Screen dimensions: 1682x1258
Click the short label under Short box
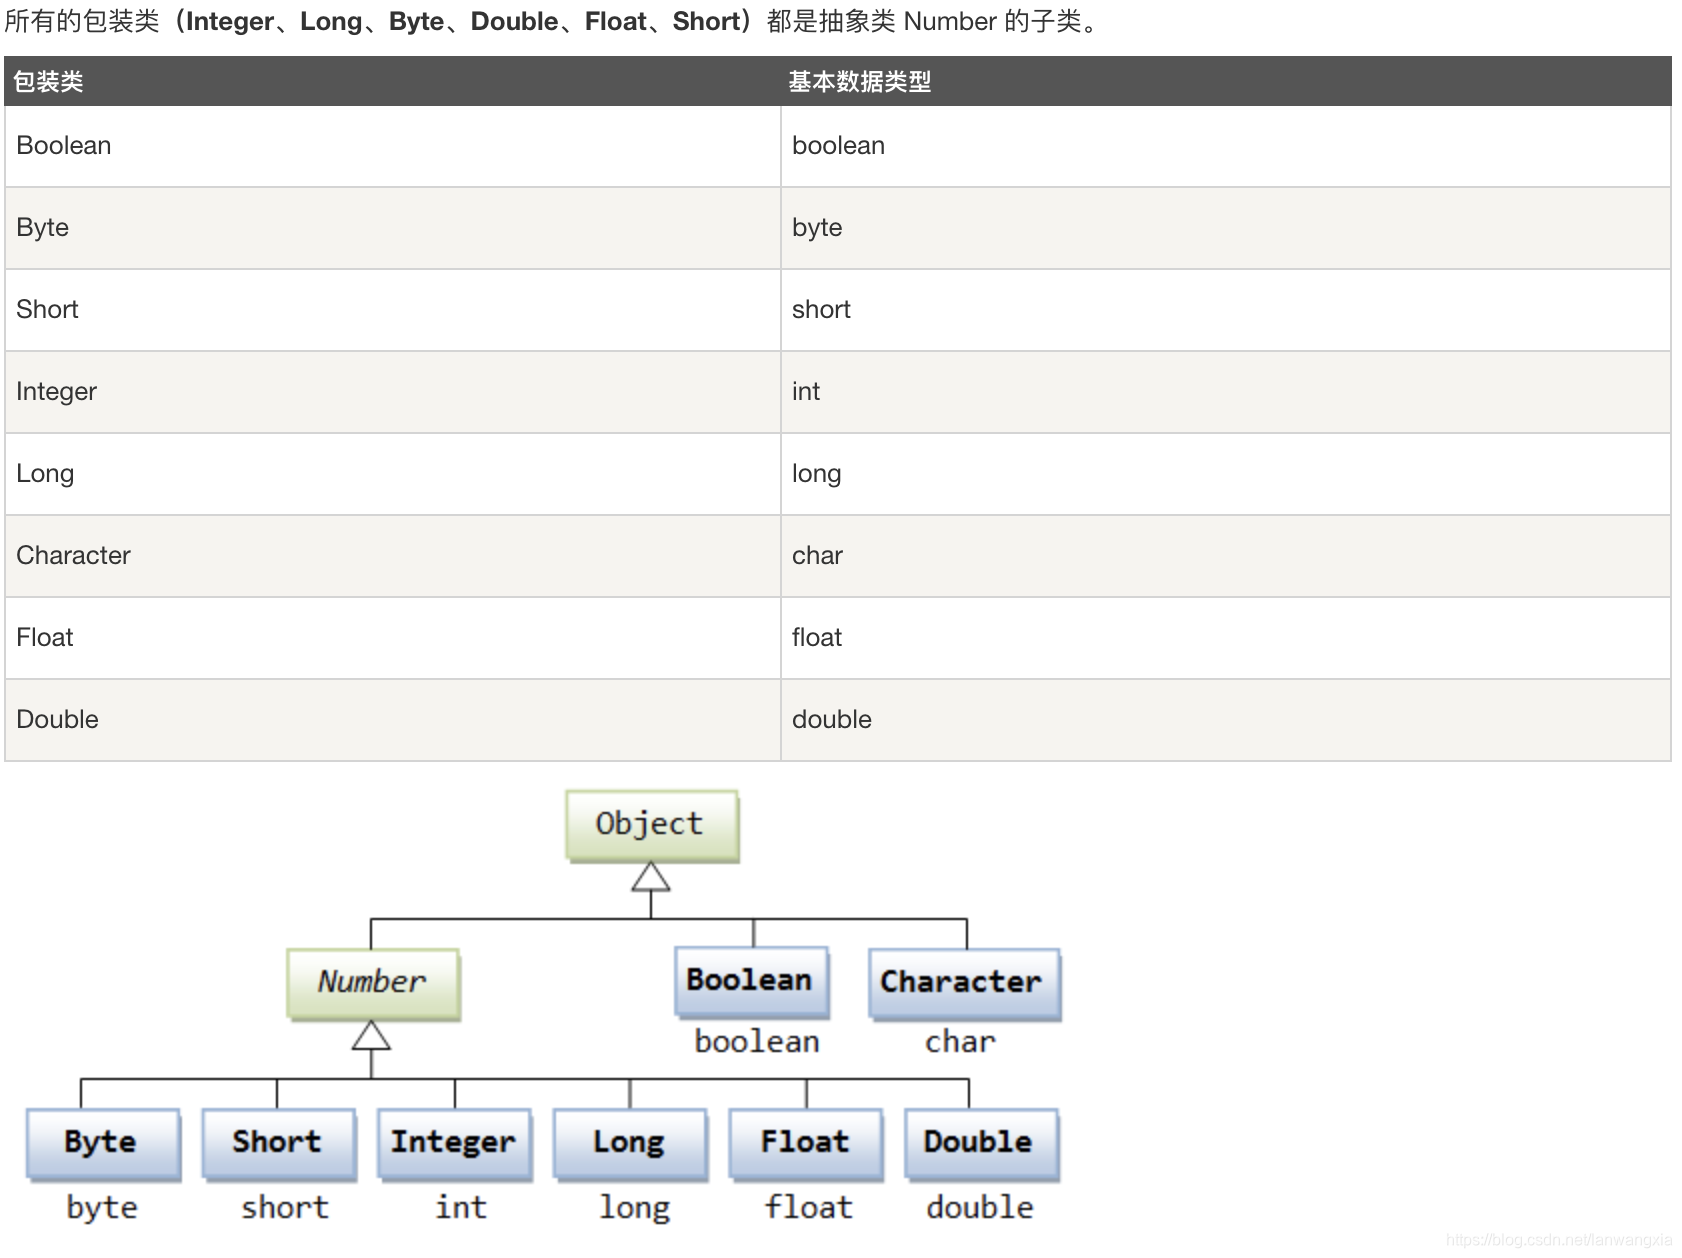coord(285,1207)
